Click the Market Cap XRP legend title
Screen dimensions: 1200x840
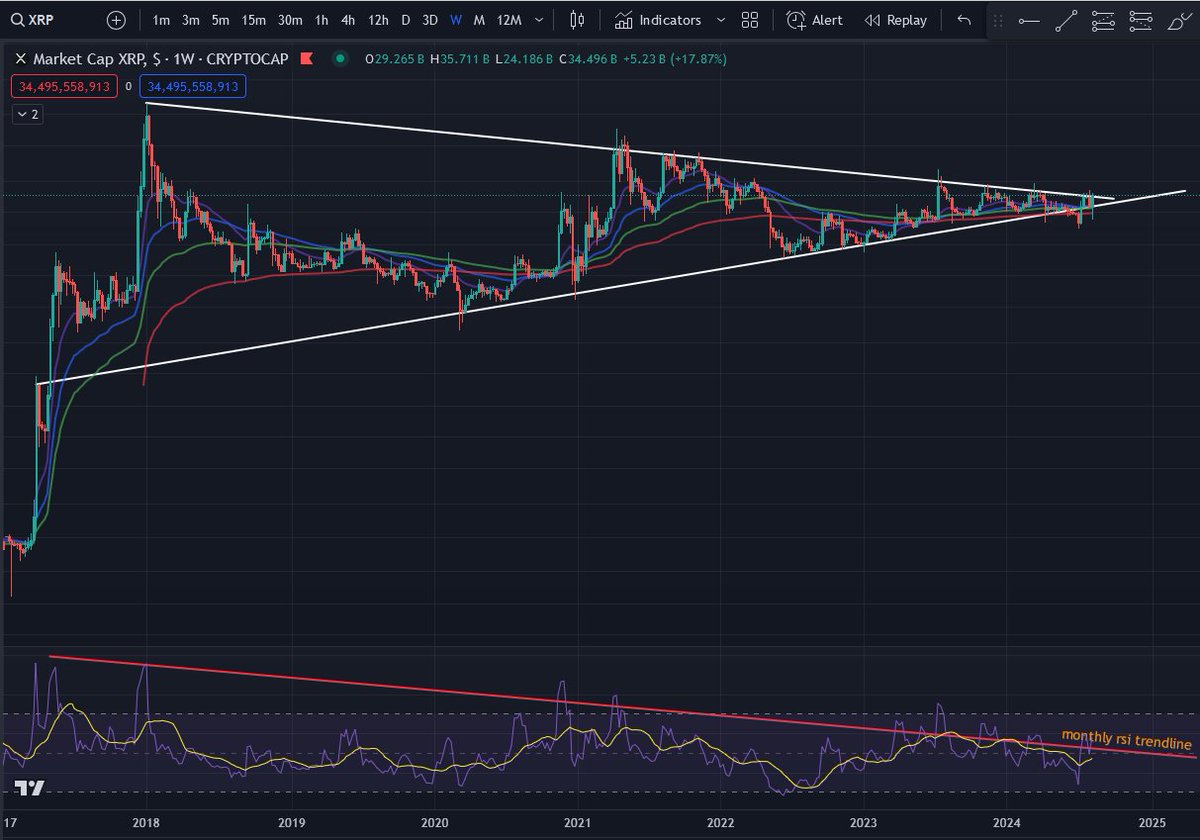click(x=160, y=60)
